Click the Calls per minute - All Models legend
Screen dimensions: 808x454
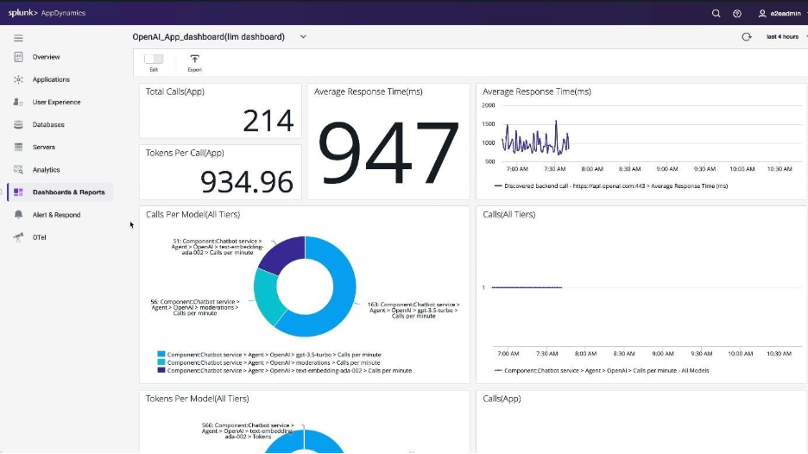[x=602, y=371]
